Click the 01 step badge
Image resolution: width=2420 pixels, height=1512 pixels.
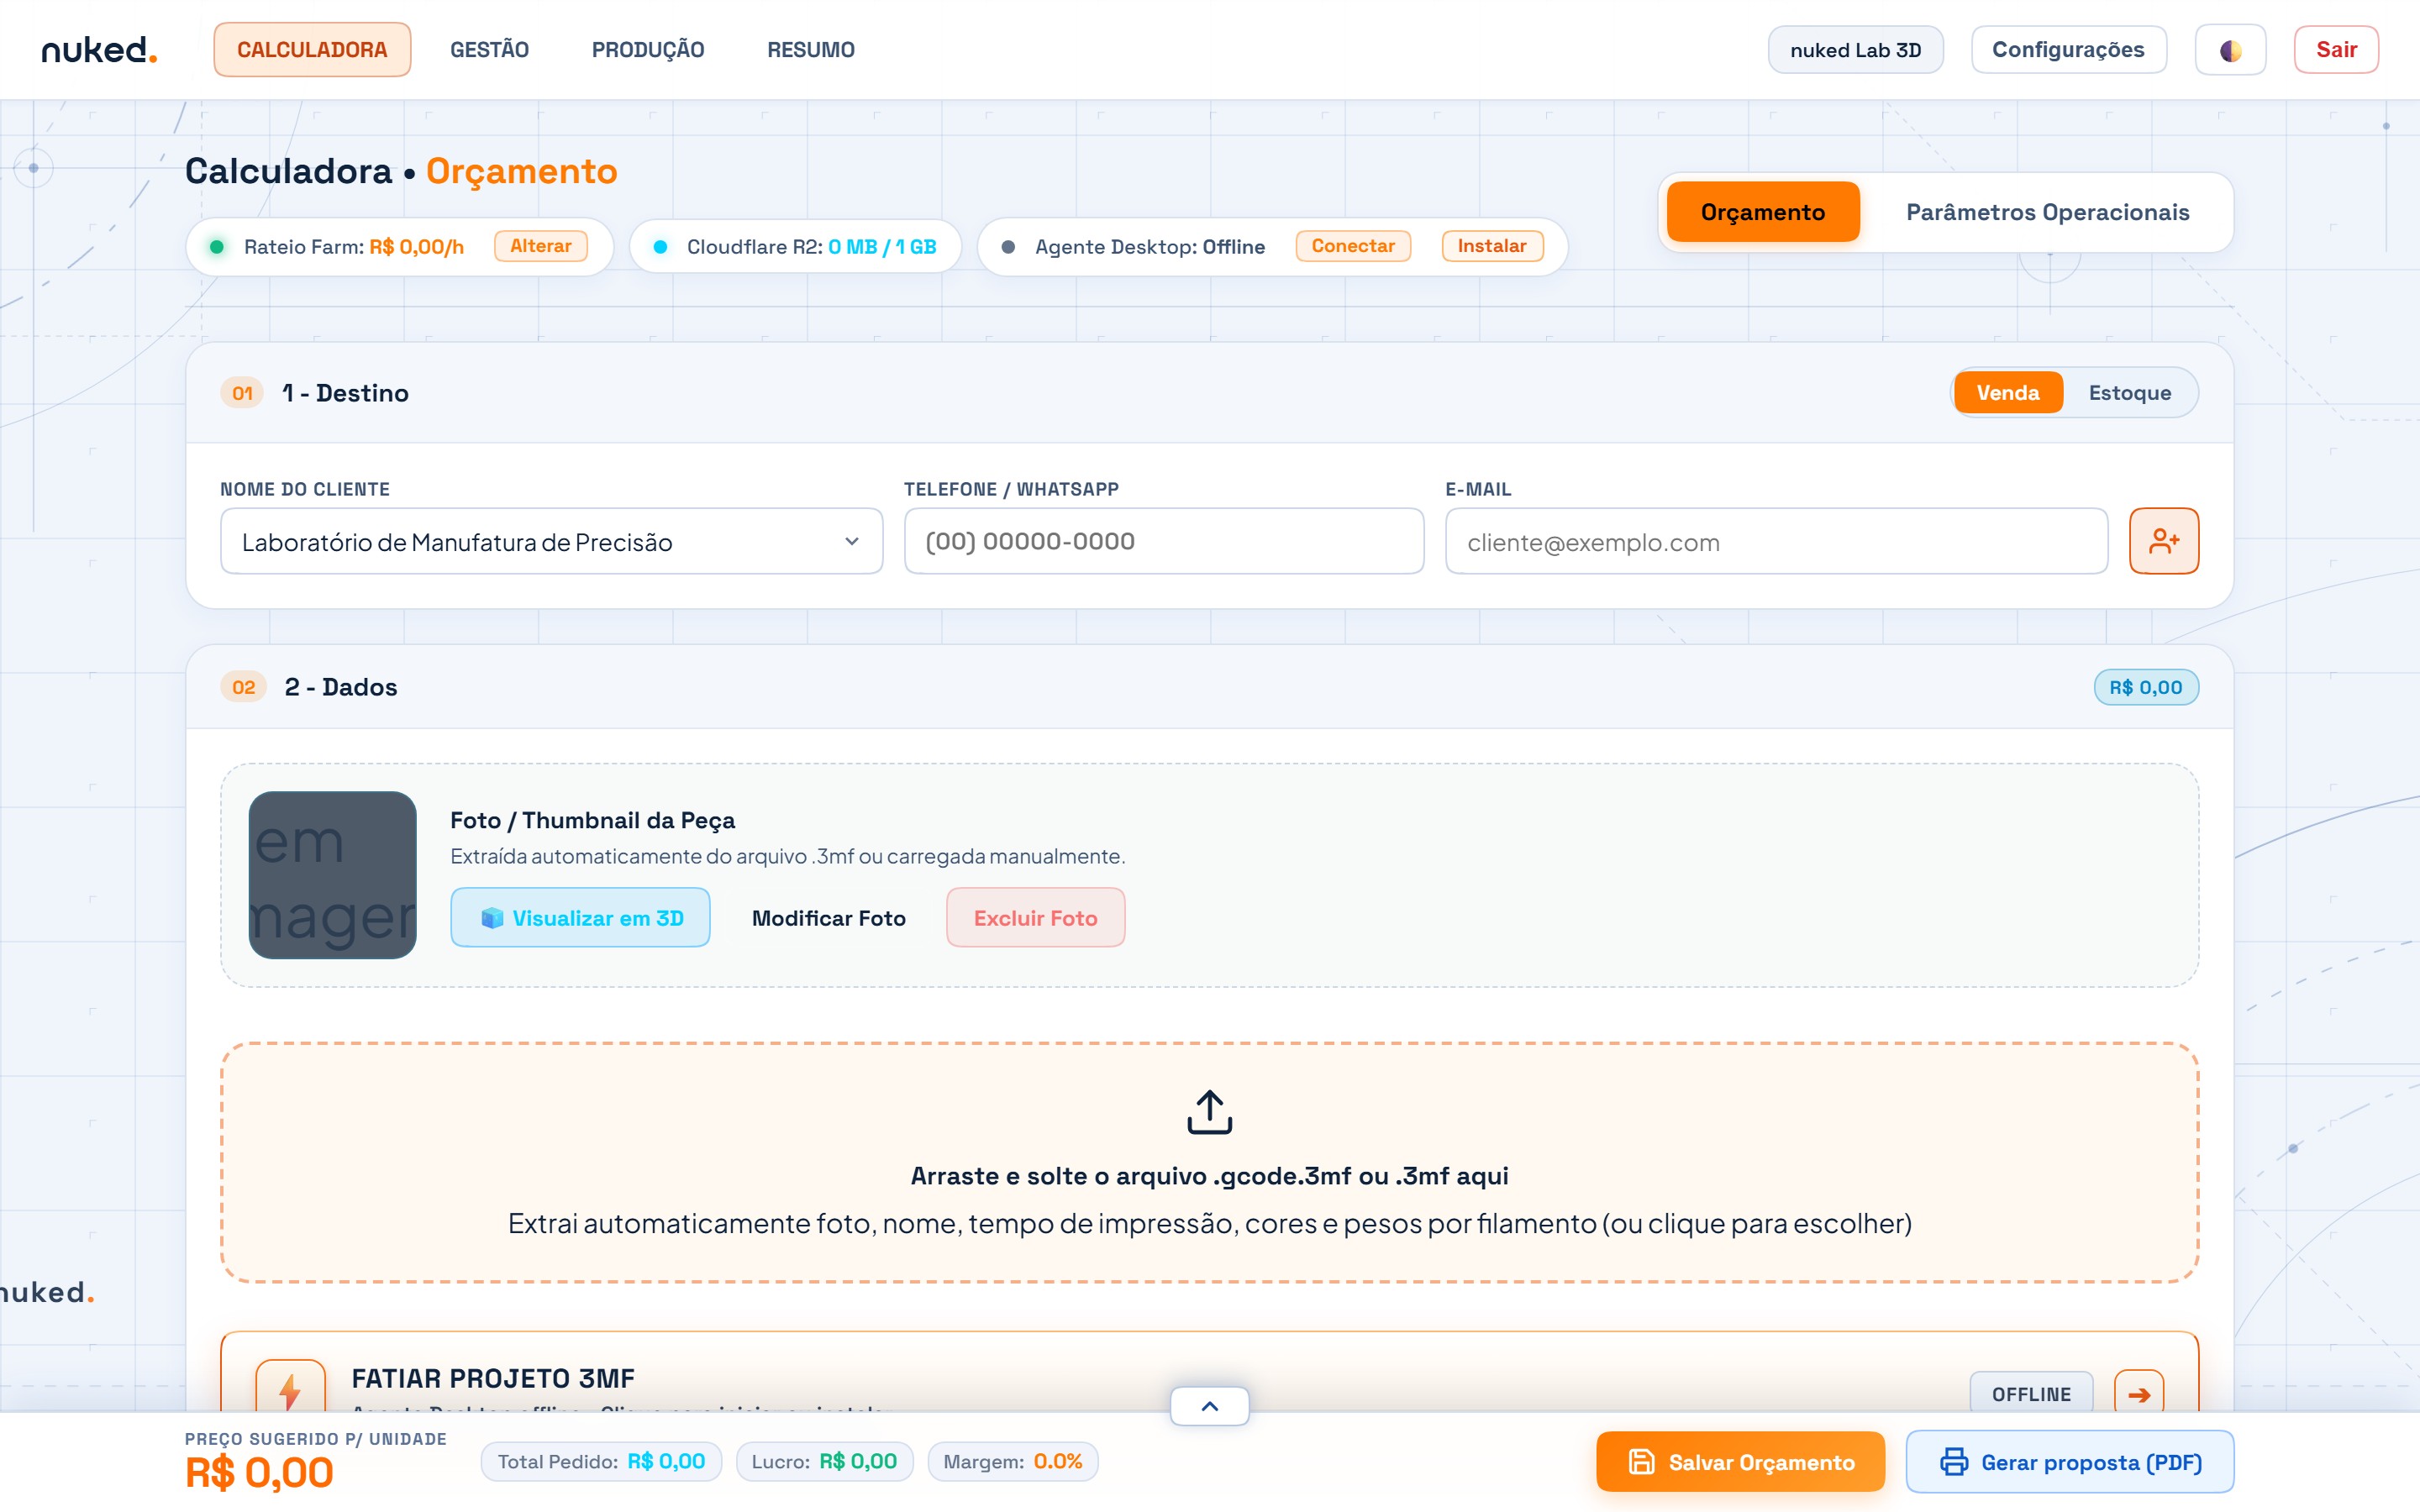(x=242, y=393)
